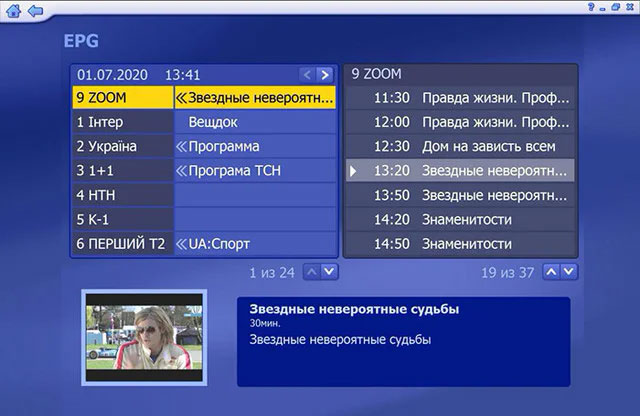Screen dimensions: 640x416
Task: Click the play indicator beside 13:20
Action: (x=353, y=171)
